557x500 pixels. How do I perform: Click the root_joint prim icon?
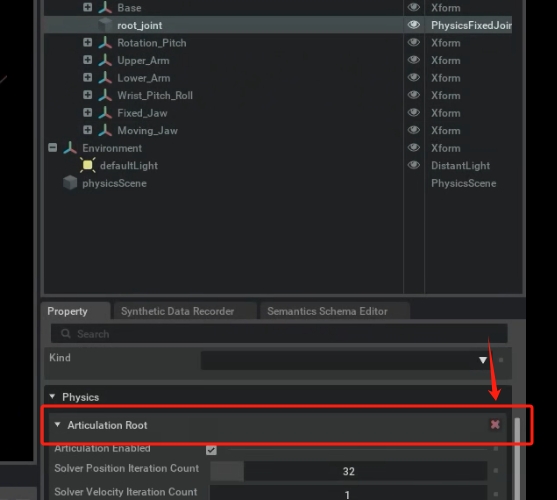pyautogui.click(x=105, y=25)
